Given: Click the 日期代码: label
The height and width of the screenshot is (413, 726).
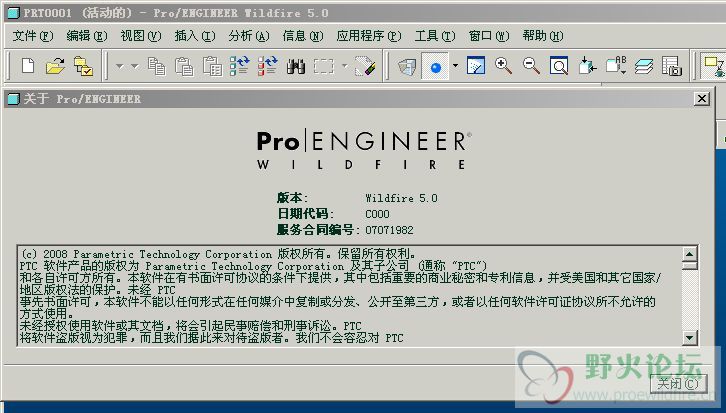Looking at the screenshot, I should pyautogui.click(x=306, y=214).
